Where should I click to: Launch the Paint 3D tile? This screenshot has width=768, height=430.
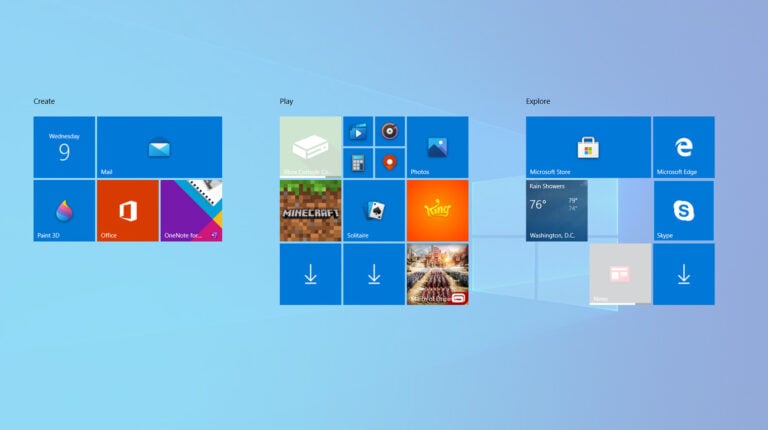(x=64, y=211)
